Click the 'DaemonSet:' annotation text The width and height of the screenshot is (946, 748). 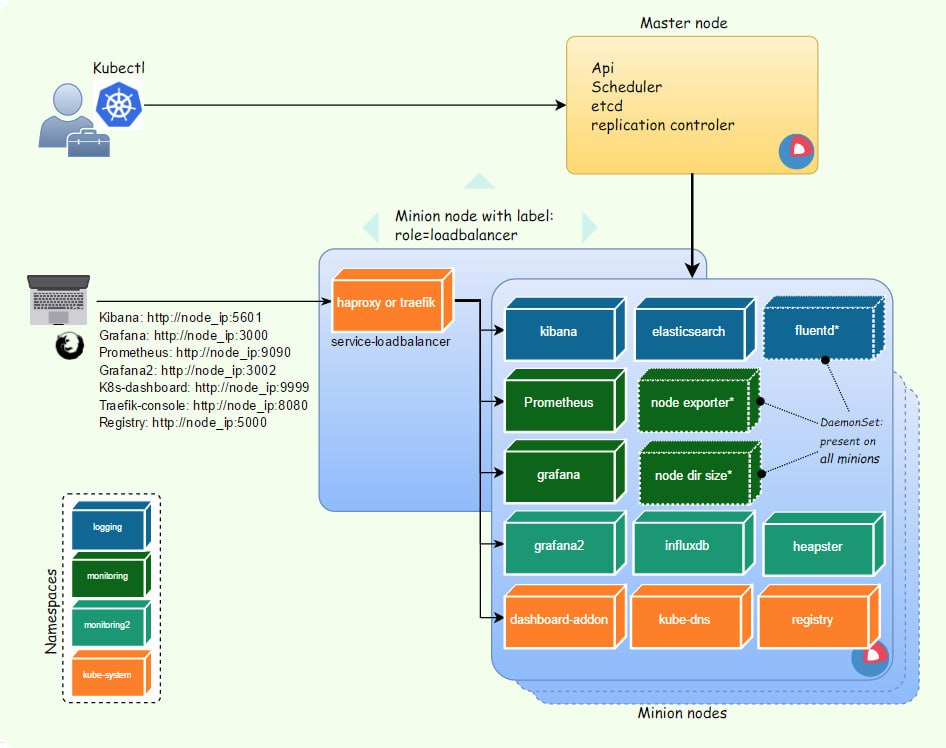click(x=851, y=422)
